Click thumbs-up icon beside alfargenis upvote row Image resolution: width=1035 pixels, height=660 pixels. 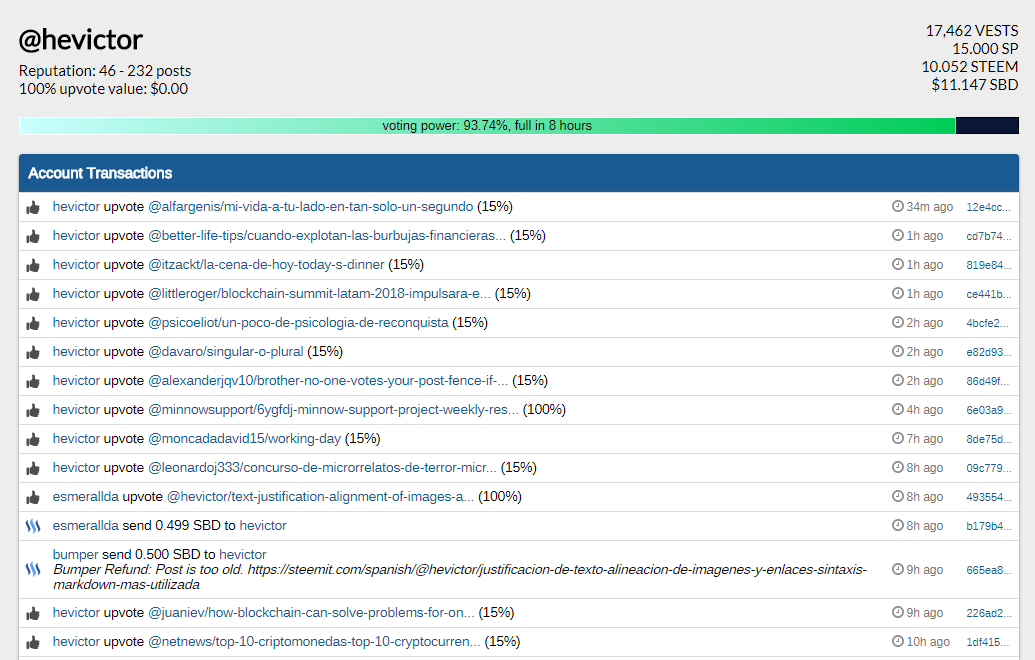tap(33, 208)
